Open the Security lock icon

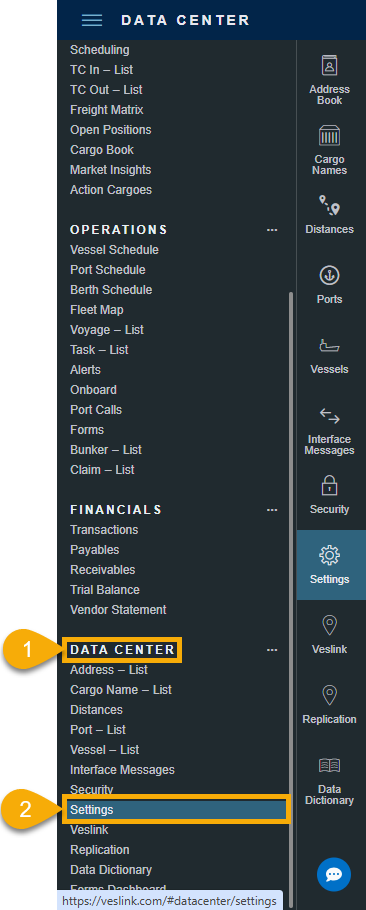pos(329,485)
